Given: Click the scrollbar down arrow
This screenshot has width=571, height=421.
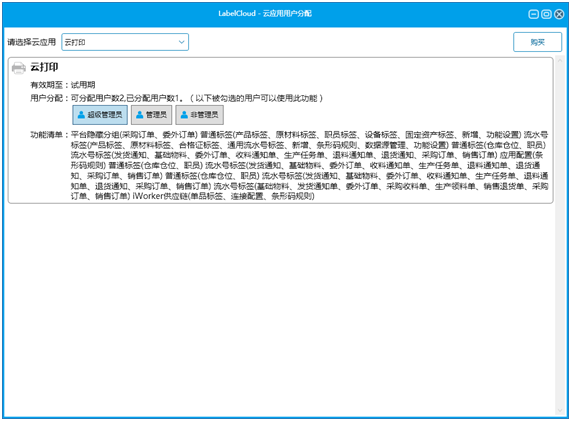Looking at the screenshot, I should (x=560, y=411).
